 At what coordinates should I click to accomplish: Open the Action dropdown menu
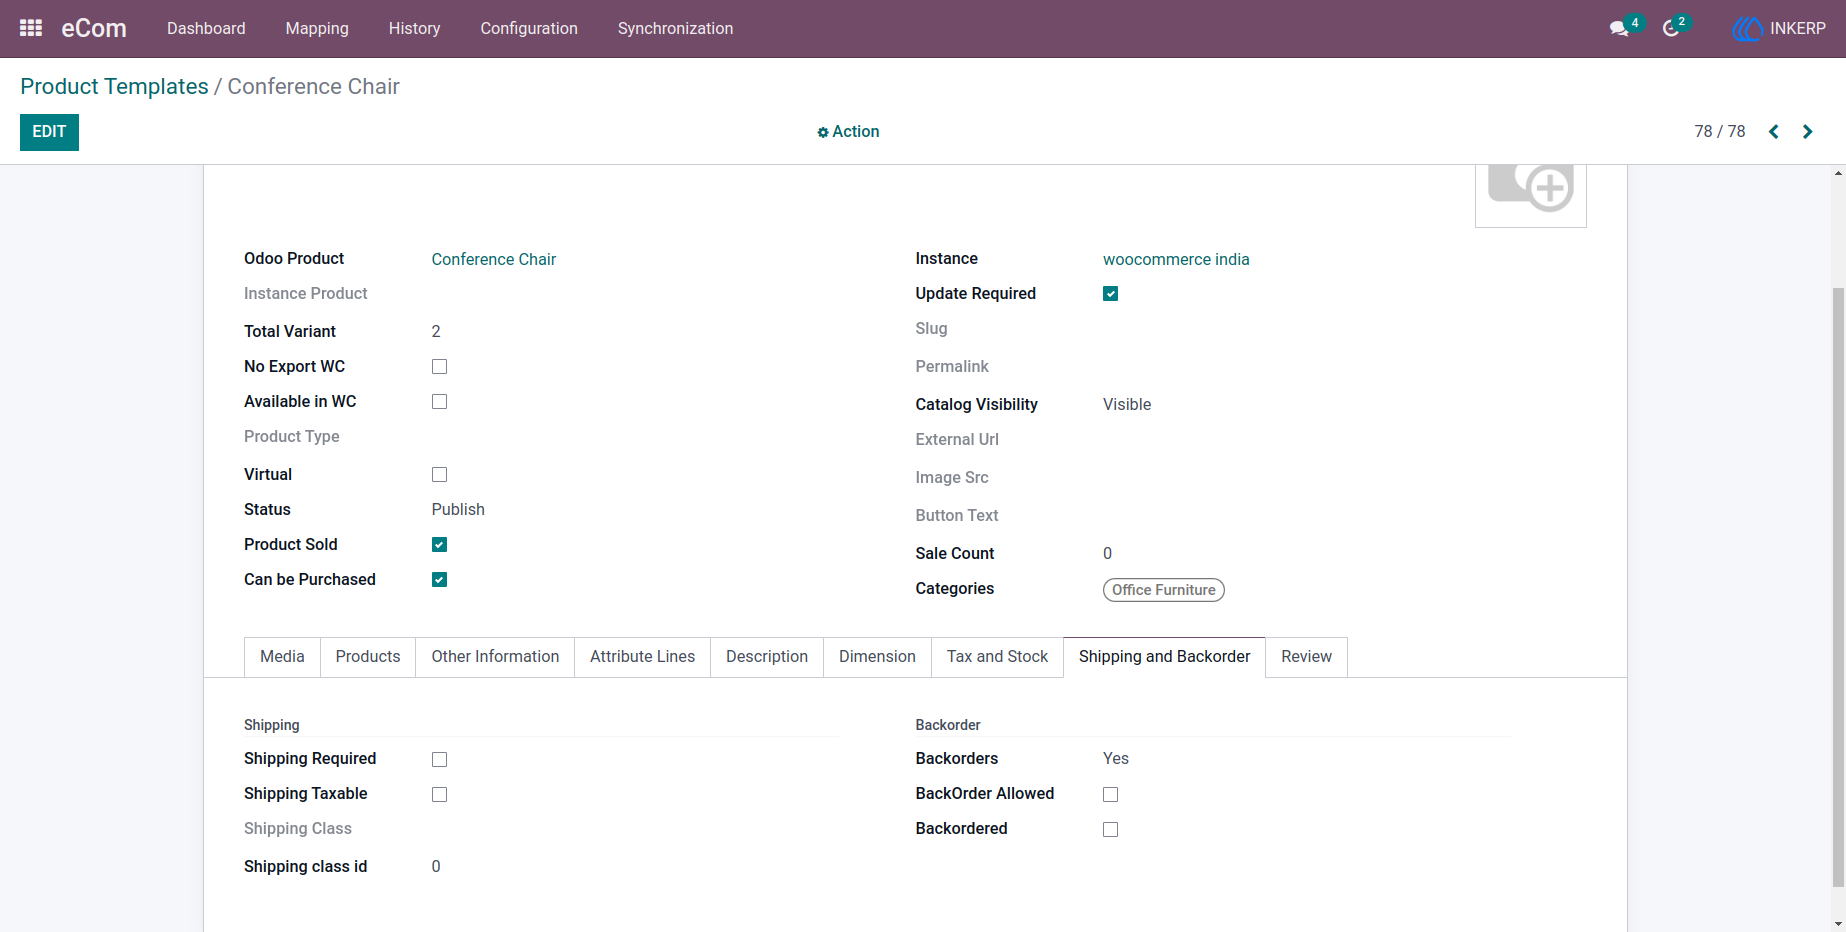848,132
